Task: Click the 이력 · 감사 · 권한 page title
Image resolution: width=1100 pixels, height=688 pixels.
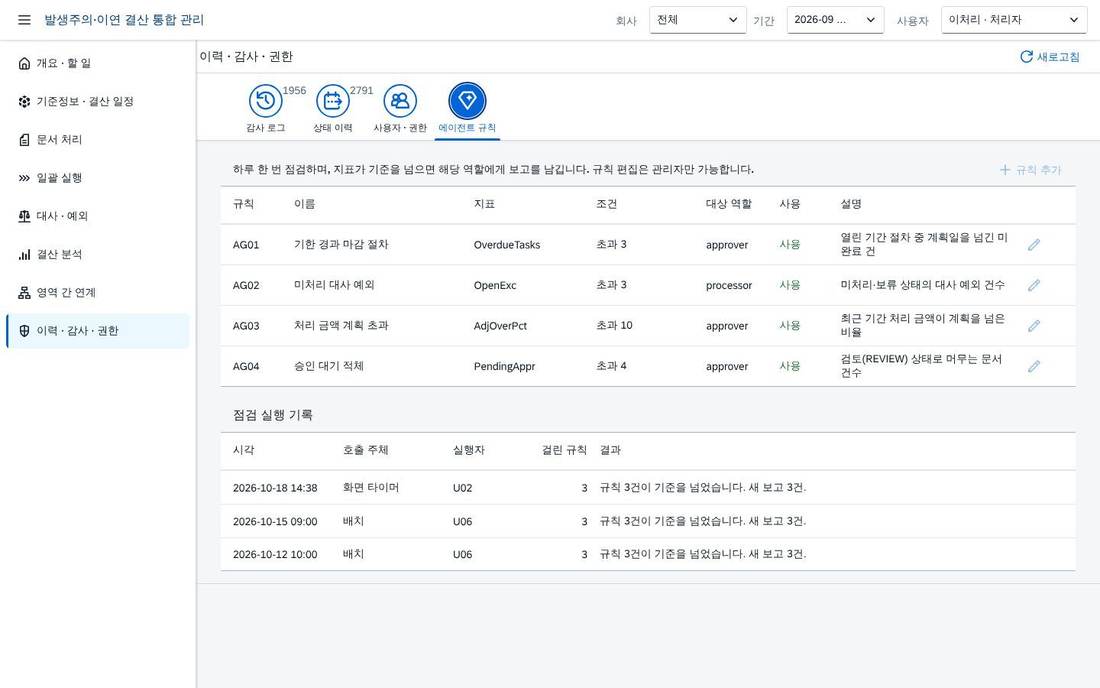Action: pyautogui.click(x=246, y=57)
